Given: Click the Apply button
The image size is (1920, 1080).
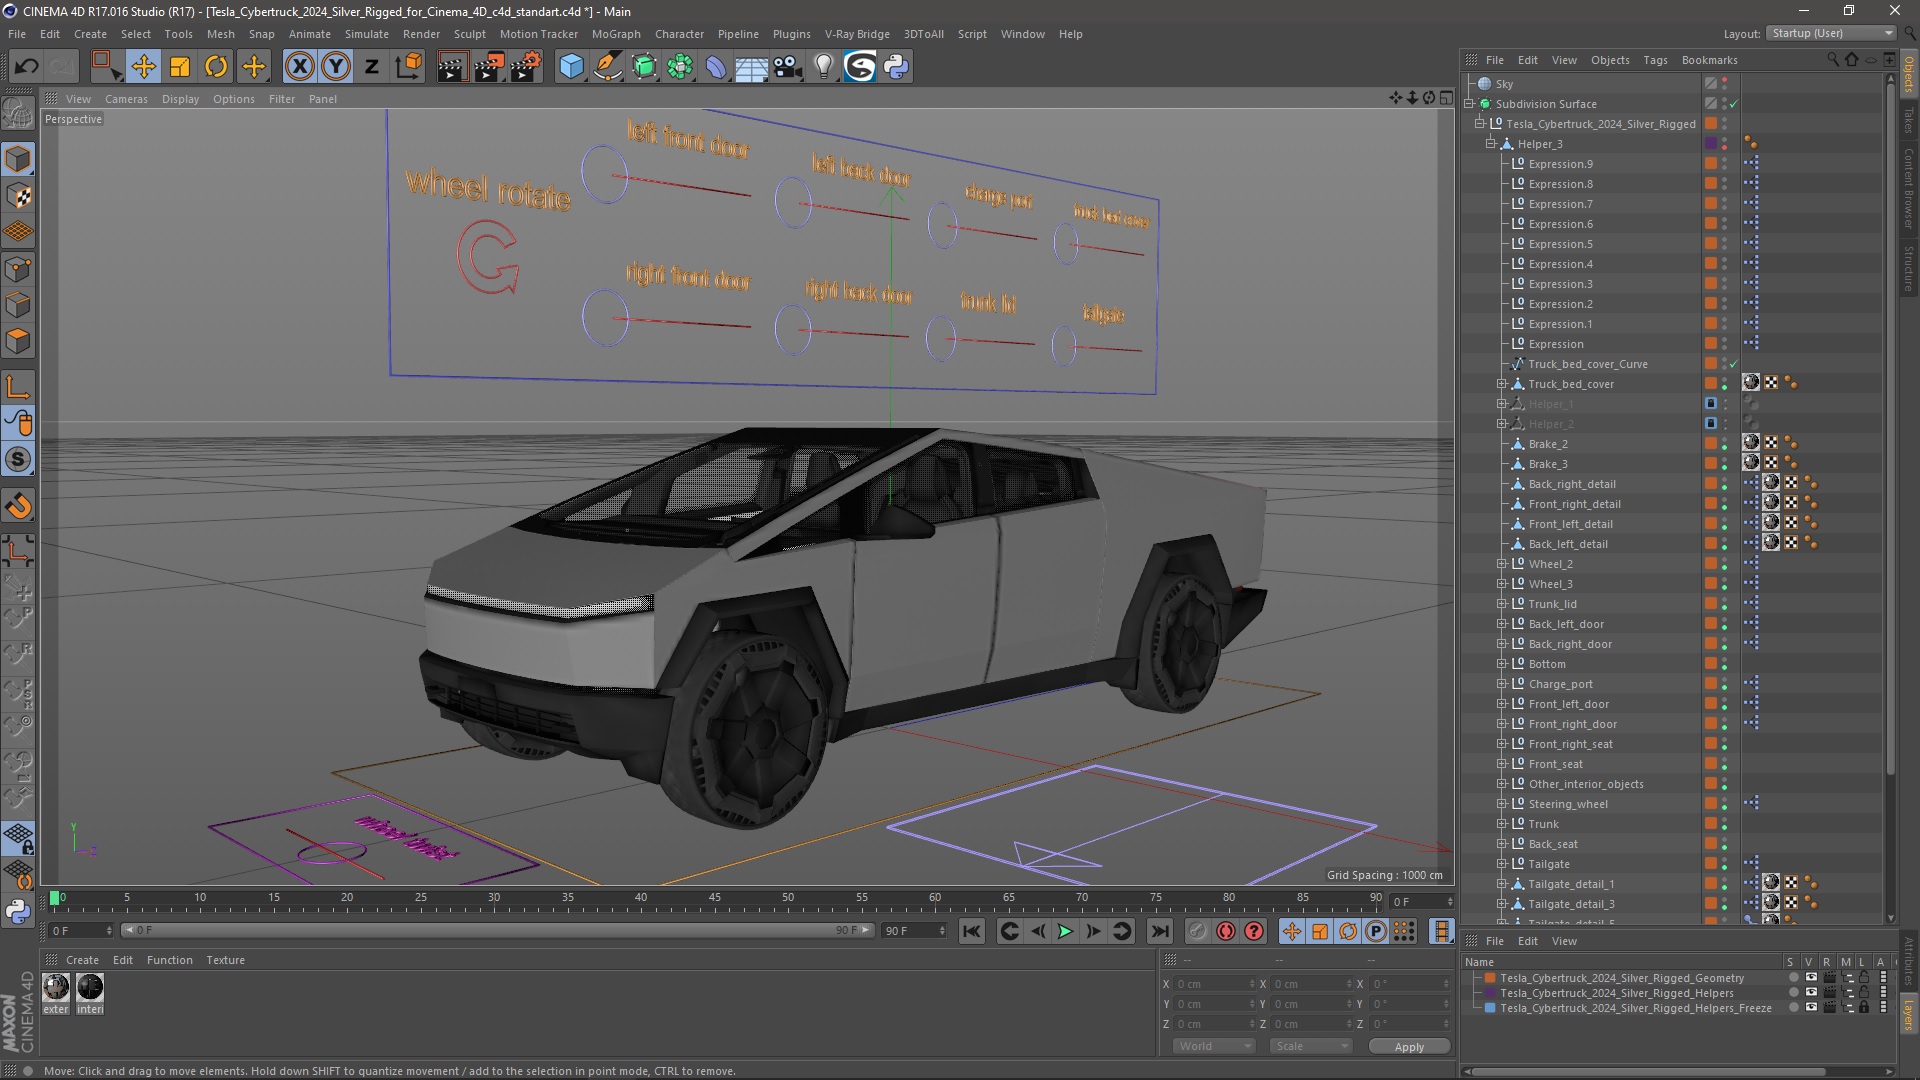Looking at the screenshot, I should (x=1409, y=1047).
